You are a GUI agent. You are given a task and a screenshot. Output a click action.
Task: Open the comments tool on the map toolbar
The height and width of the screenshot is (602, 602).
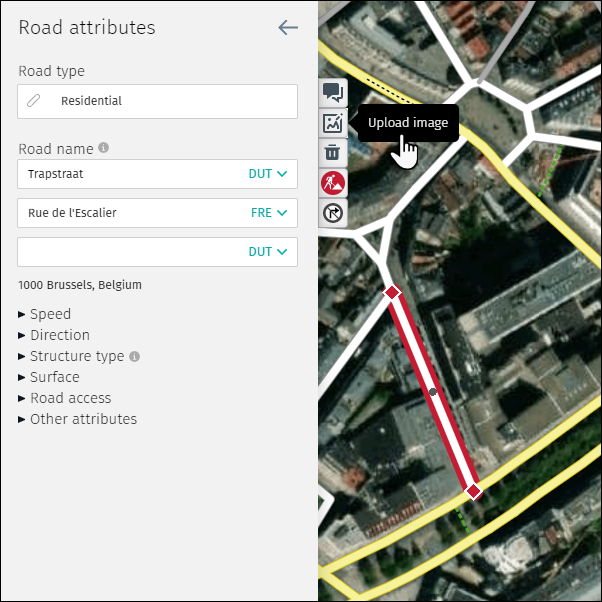pos(333,93)
